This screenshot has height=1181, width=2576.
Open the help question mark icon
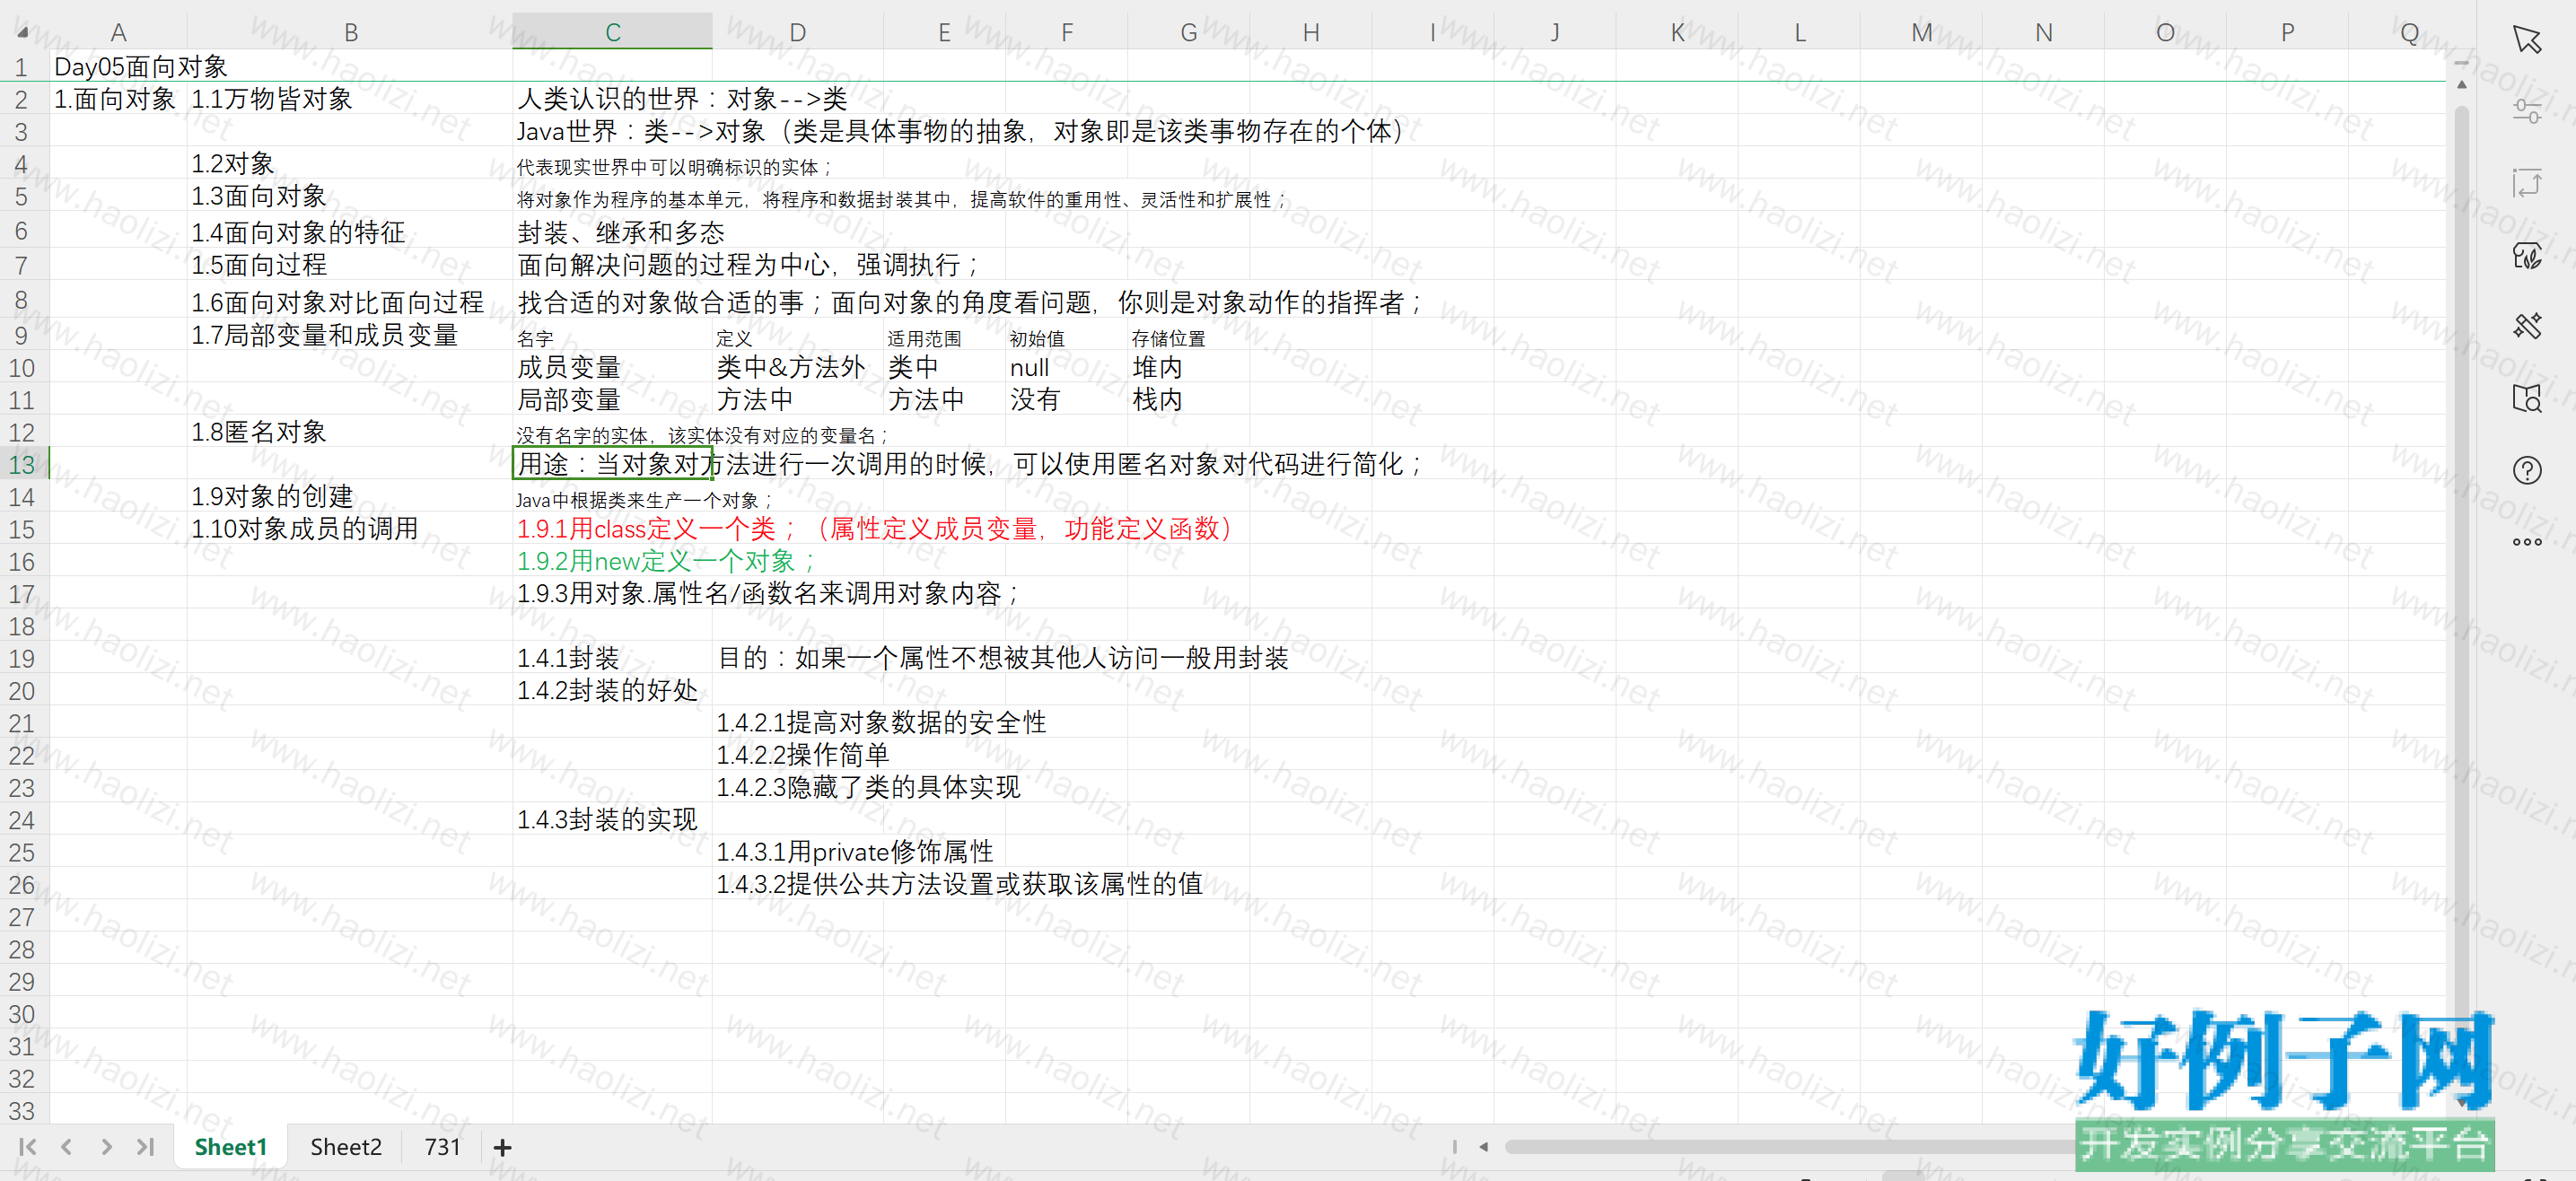[2526, 470]
